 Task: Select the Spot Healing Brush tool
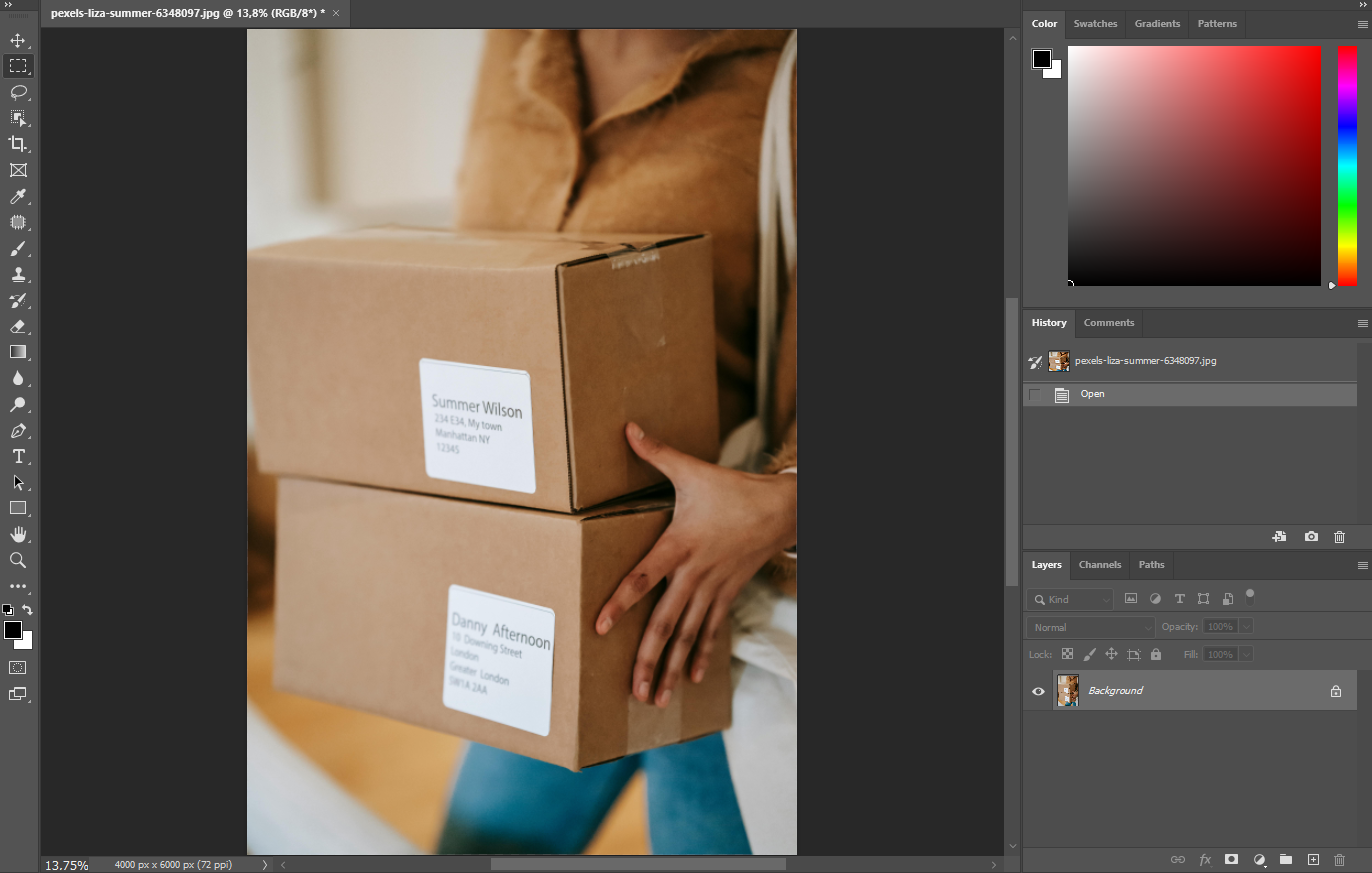[x=18, y=222]
